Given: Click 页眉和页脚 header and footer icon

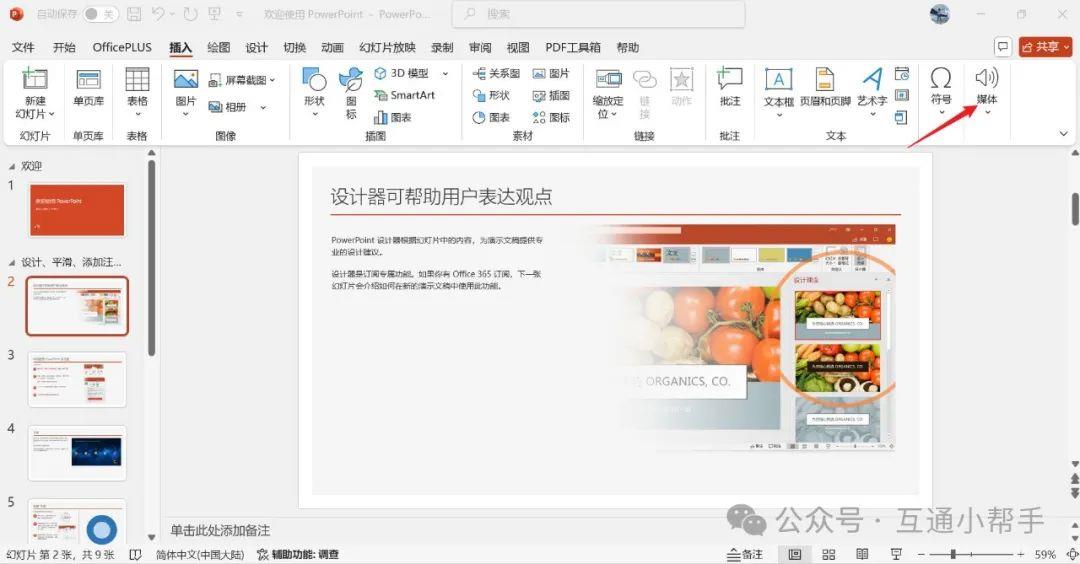Looking at the screenshot, I should [824, 79].
